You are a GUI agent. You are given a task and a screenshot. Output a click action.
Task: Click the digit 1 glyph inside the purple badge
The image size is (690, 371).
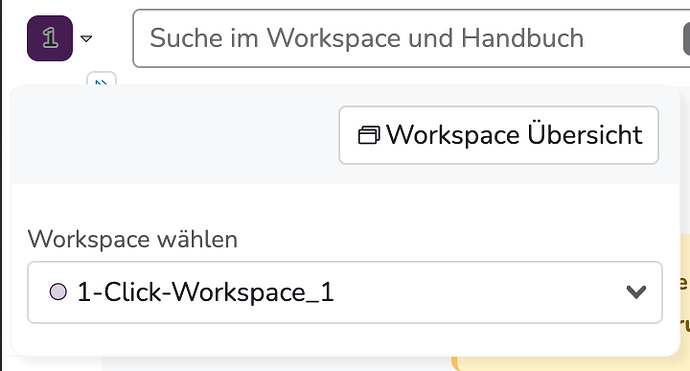click(50, 38)
